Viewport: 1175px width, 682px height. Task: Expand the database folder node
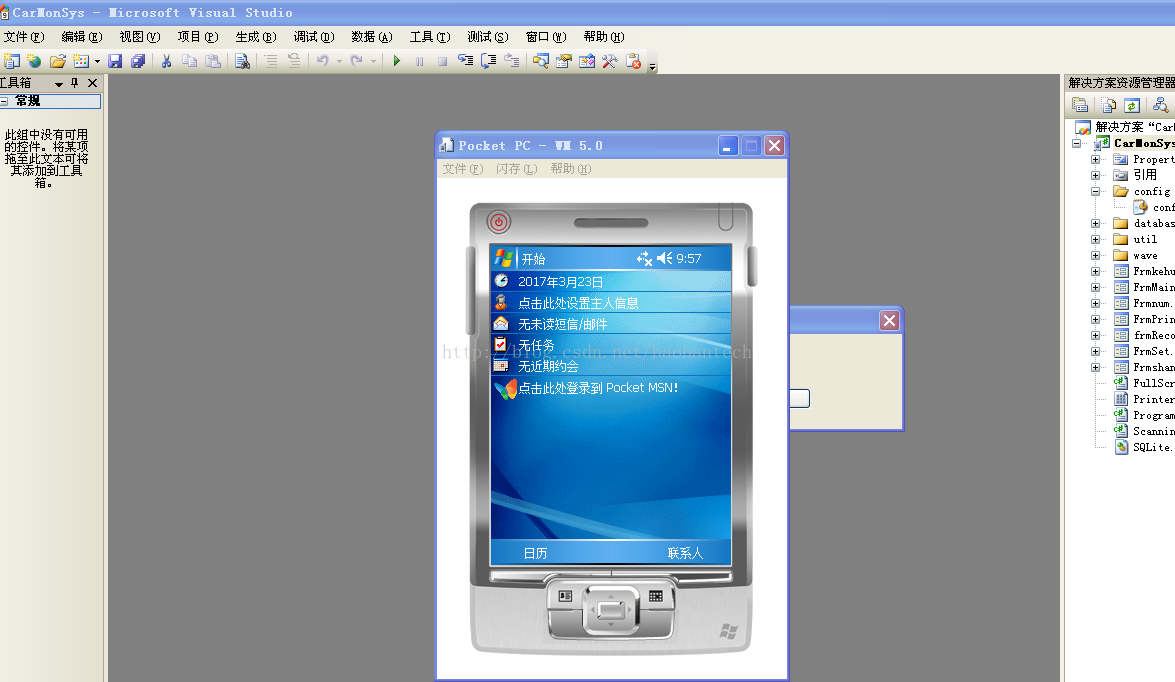click(x=1096, y=223)
